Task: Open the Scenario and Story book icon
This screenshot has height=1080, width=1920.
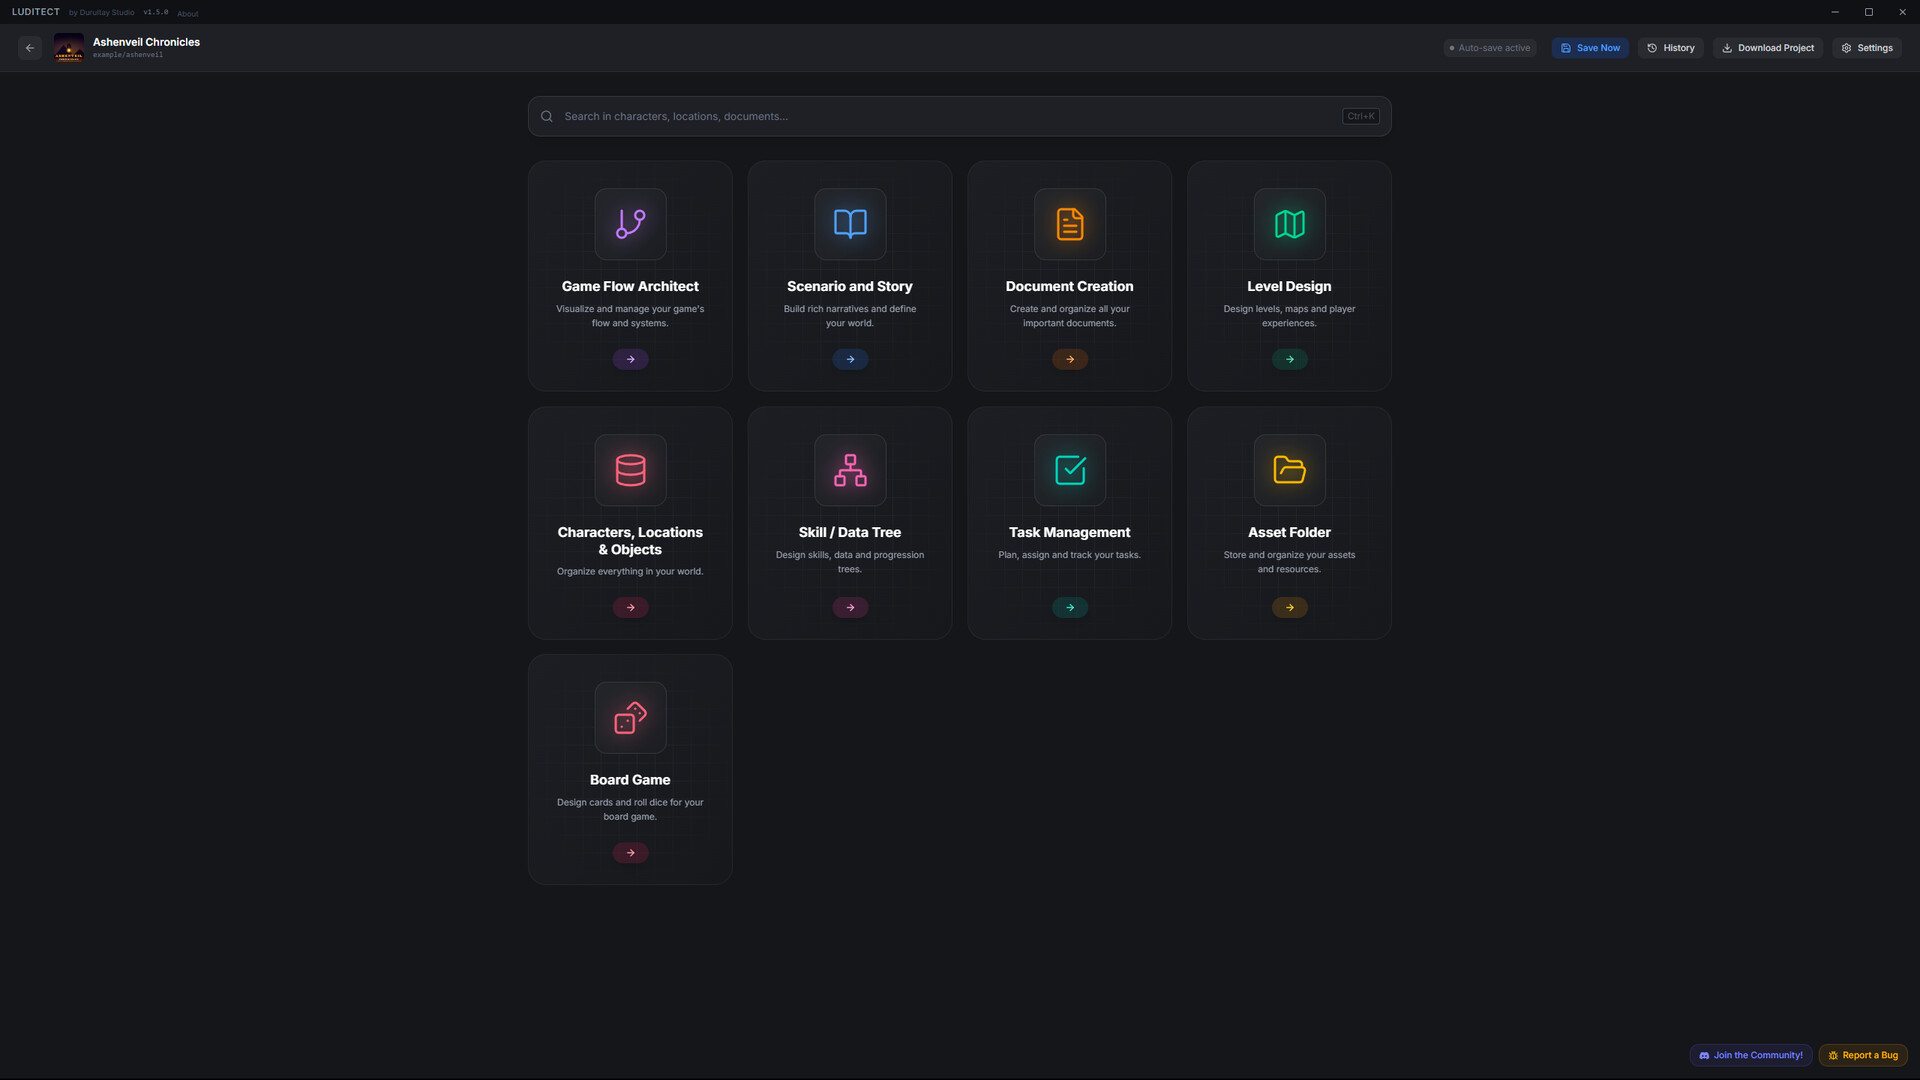Action: click(x=850, y=224)
